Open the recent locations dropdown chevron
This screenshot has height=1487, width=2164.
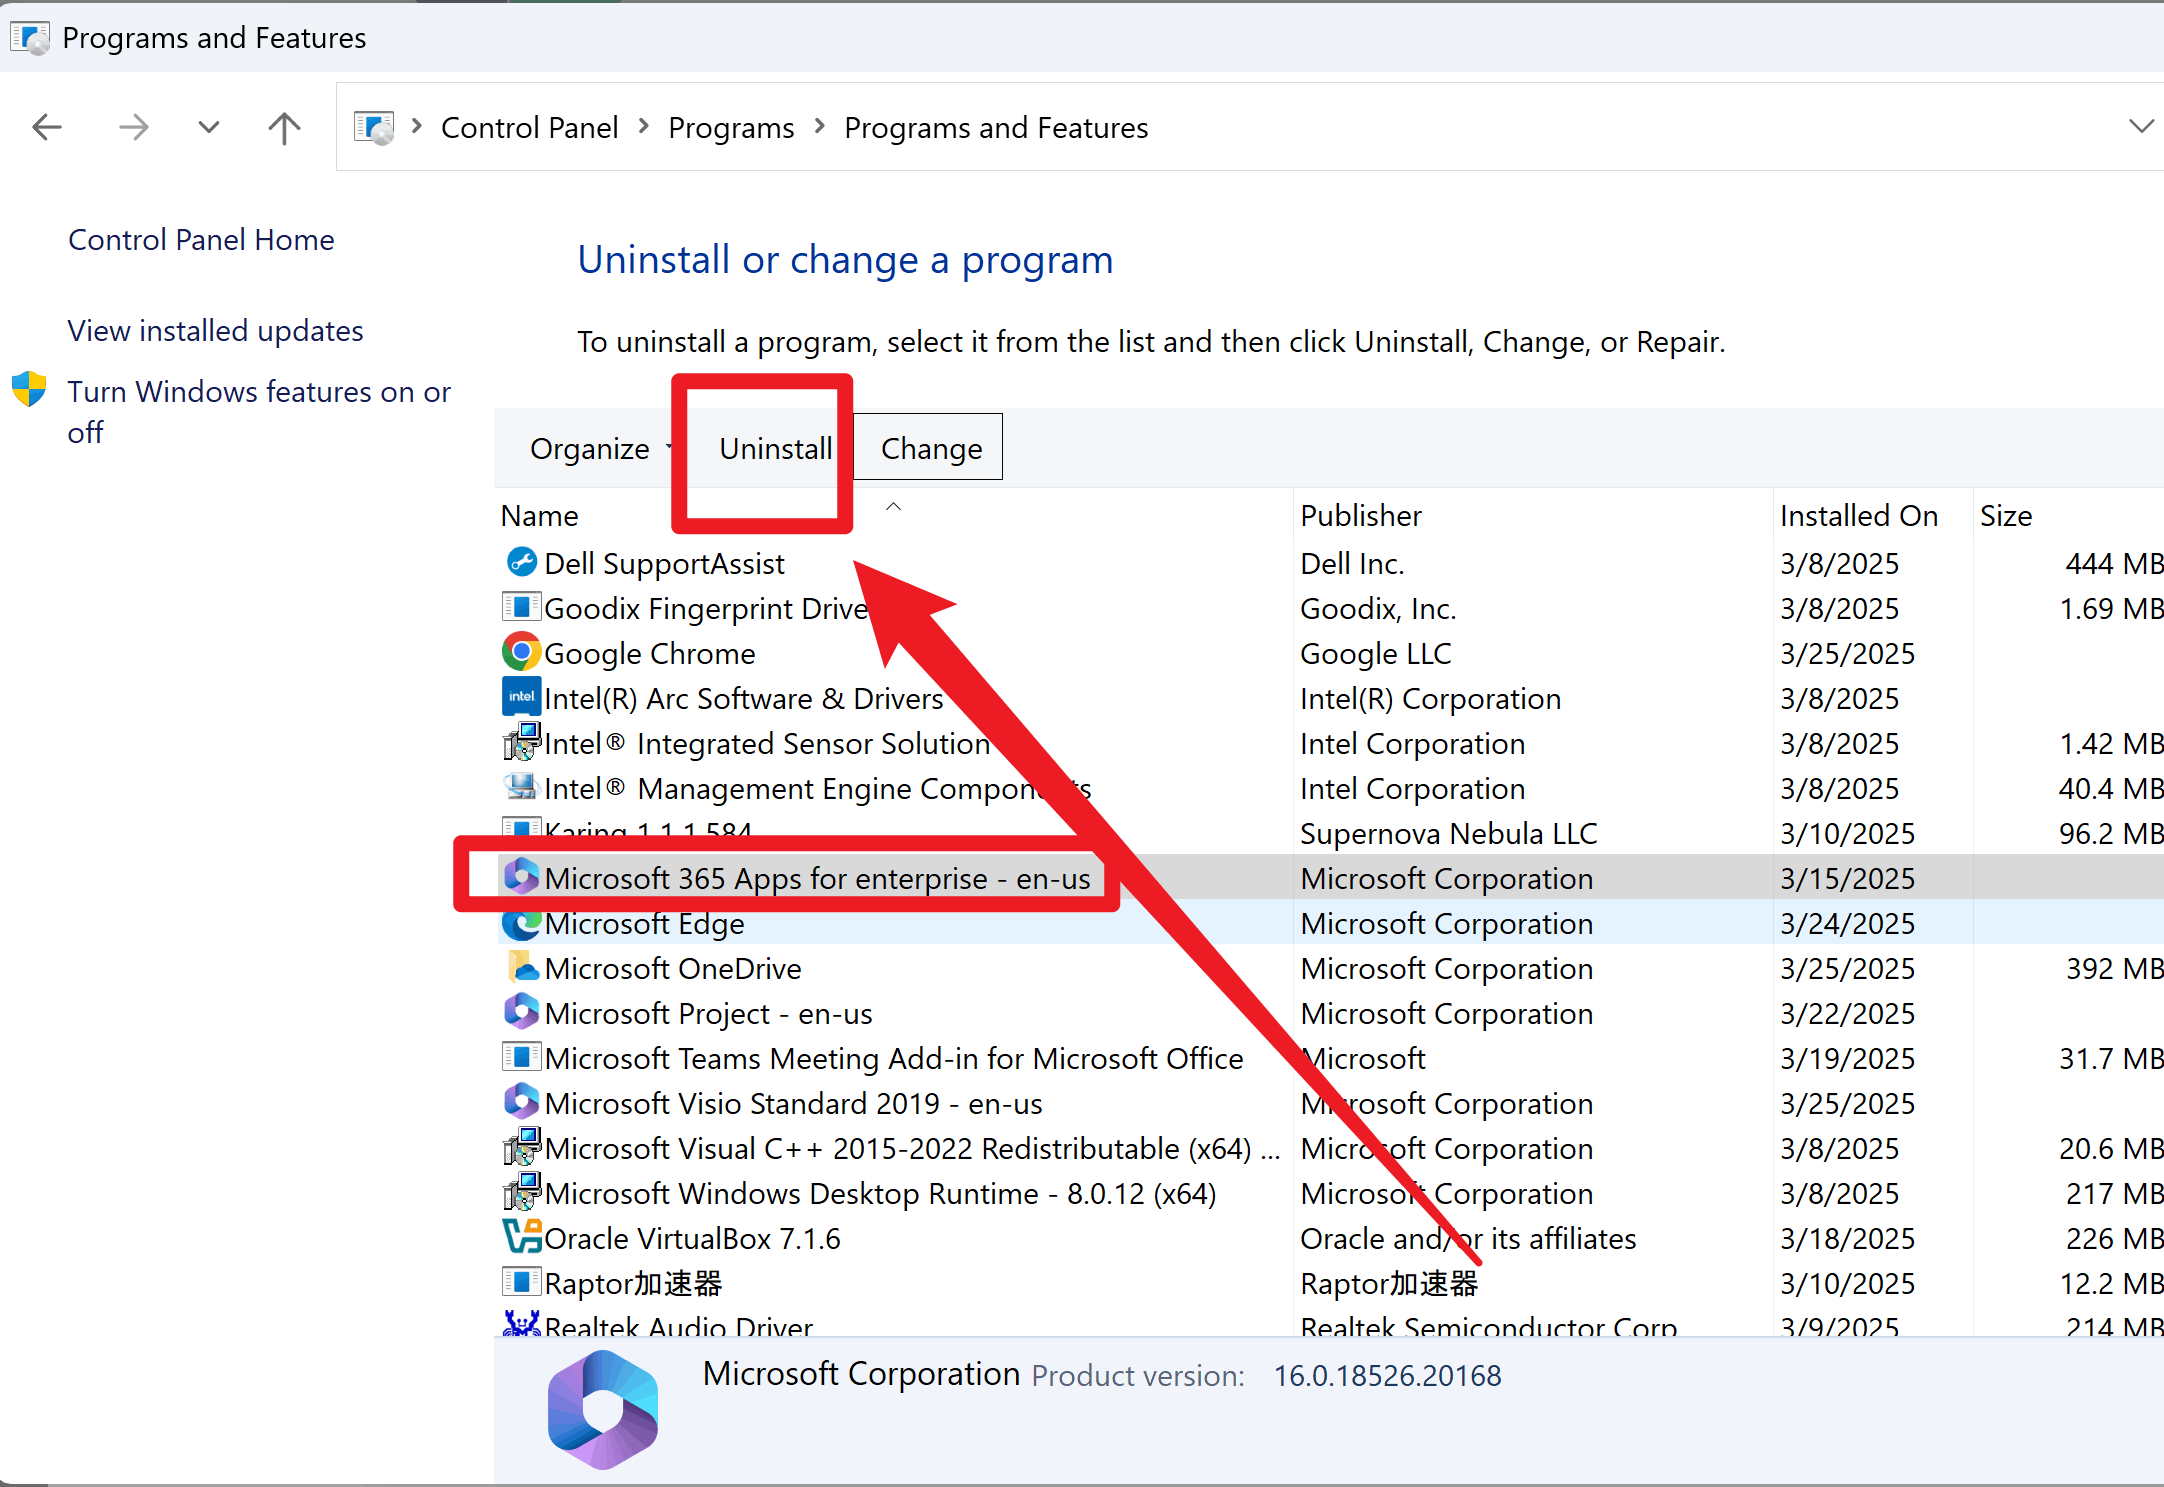[x=208, y=127]
